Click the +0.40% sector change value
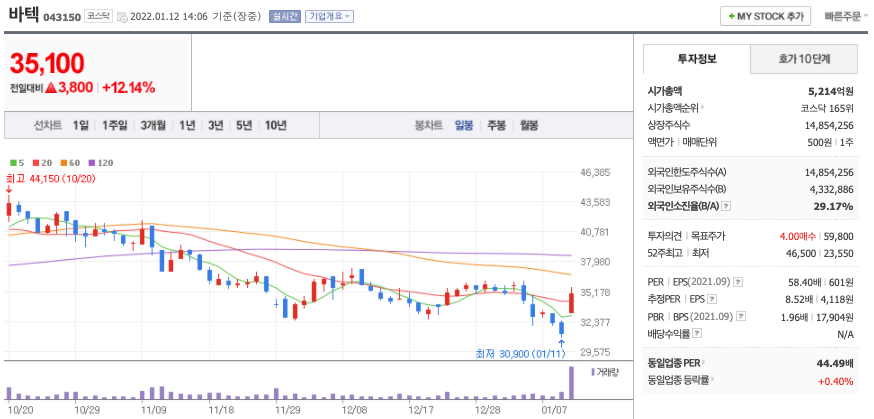The height and width of the screenshot is (419, 874). point(836,381)
